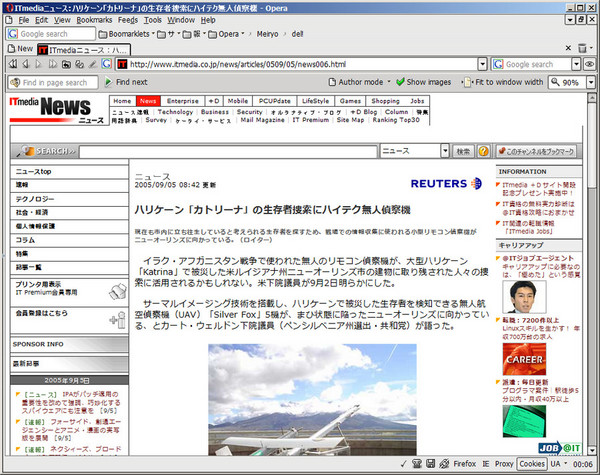Click the Rewind navigation icon

(13, 64)
